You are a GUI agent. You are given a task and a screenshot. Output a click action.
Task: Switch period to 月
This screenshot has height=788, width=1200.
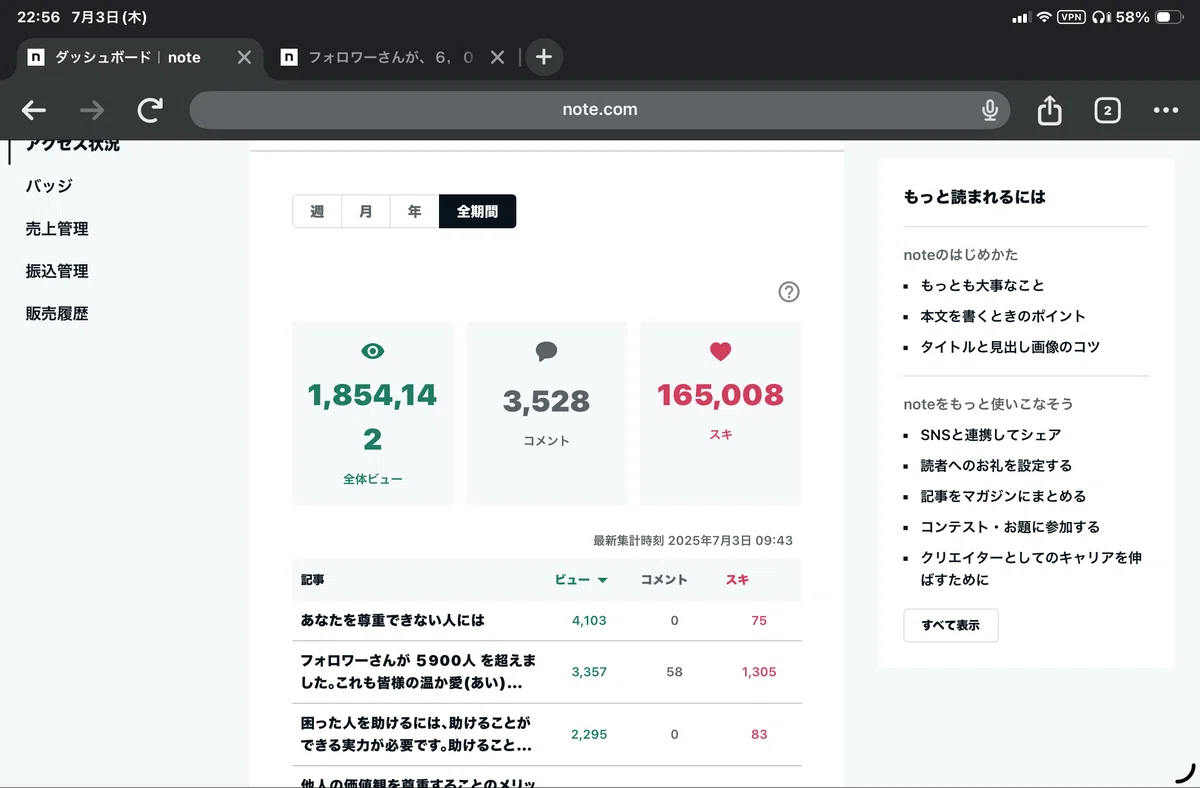click(x=366, y=211)
